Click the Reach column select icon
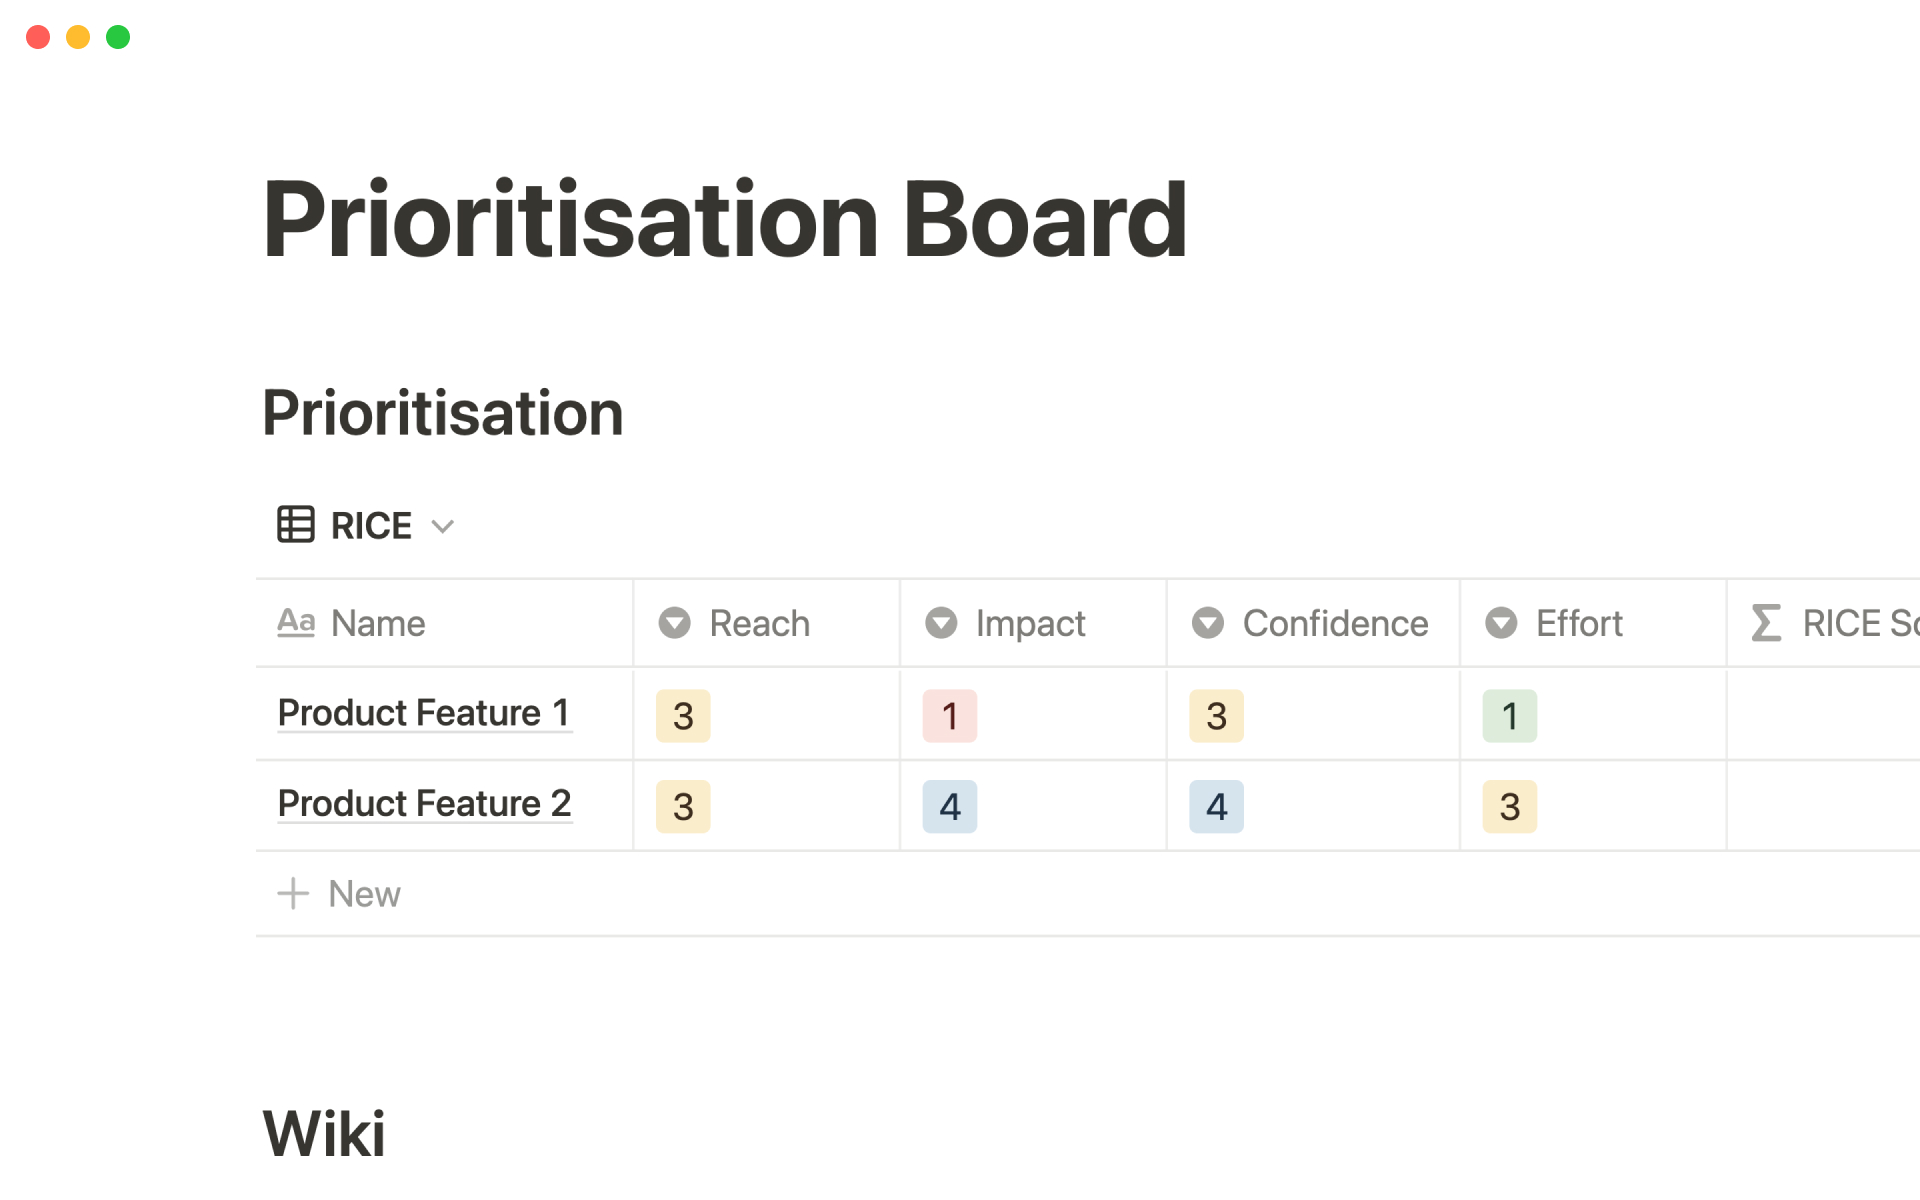 (x=675, y=623)
